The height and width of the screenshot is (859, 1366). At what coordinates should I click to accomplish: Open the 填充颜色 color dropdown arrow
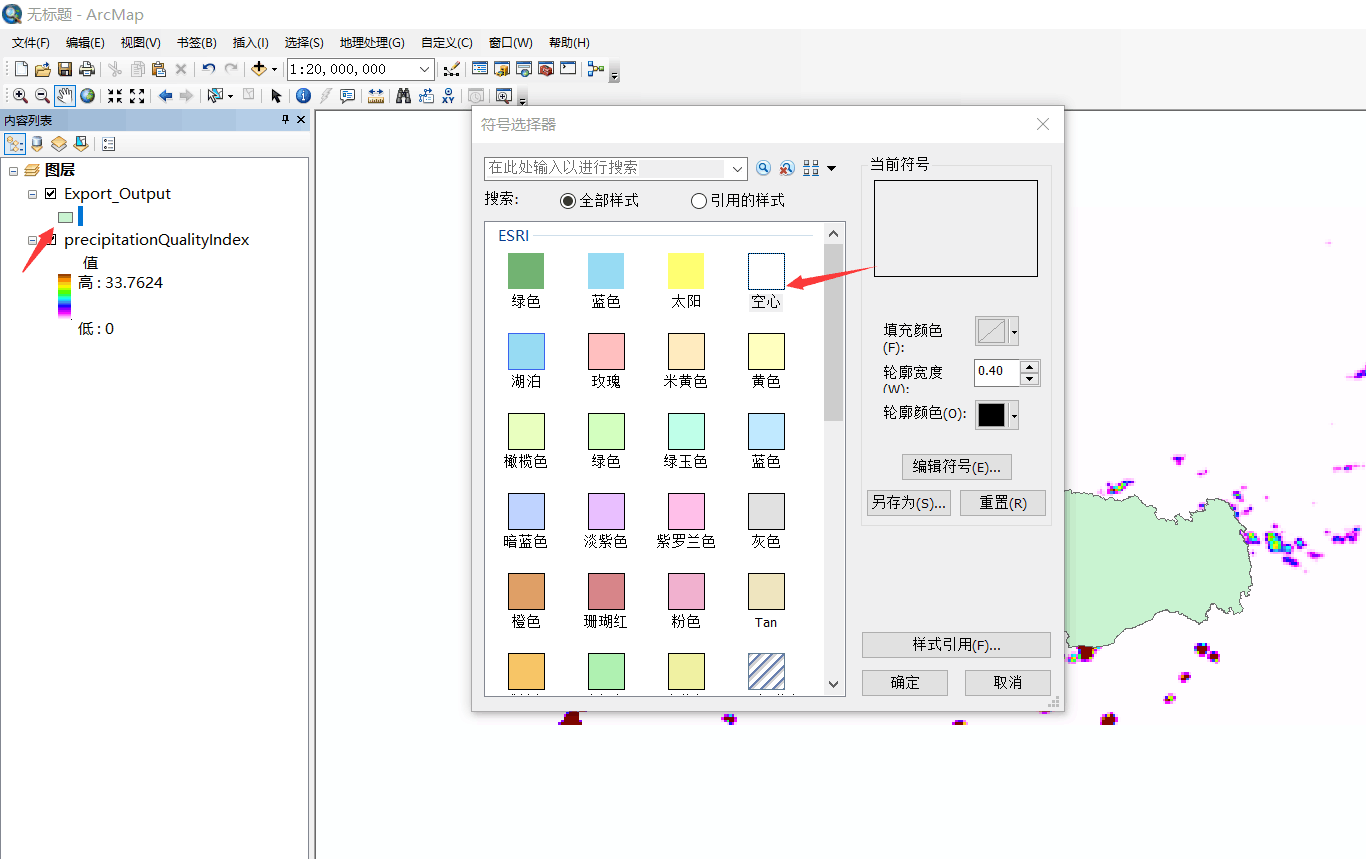(x=1013, y=331)
